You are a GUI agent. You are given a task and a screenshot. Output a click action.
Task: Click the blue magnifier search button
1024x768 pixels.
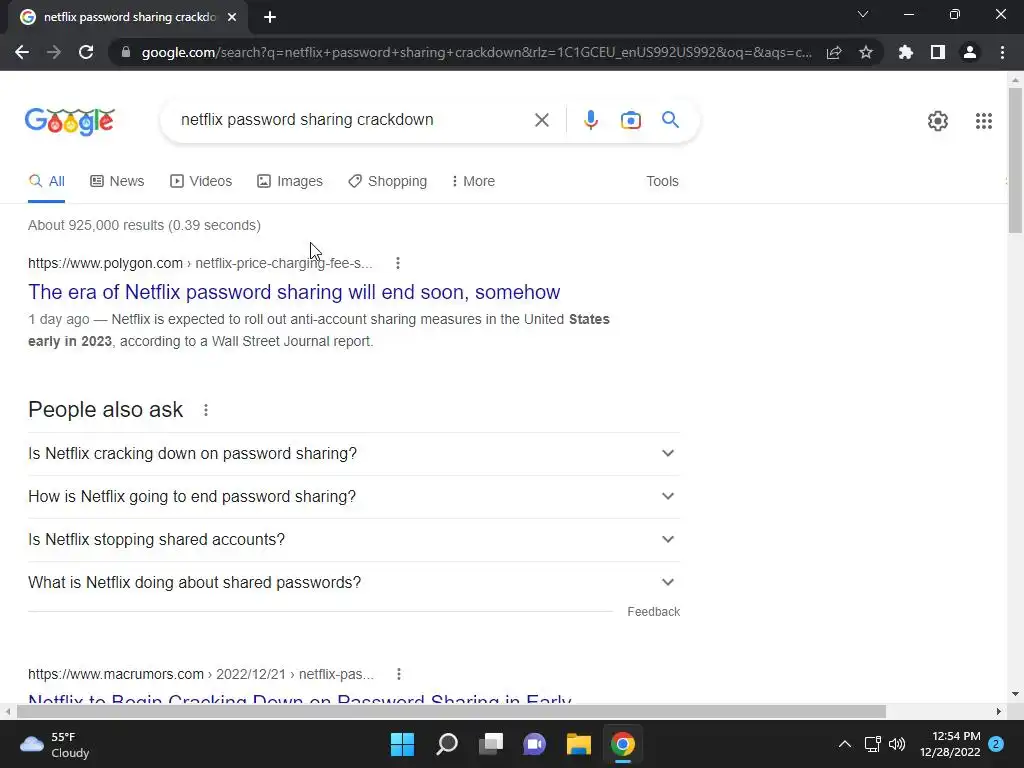670,120
